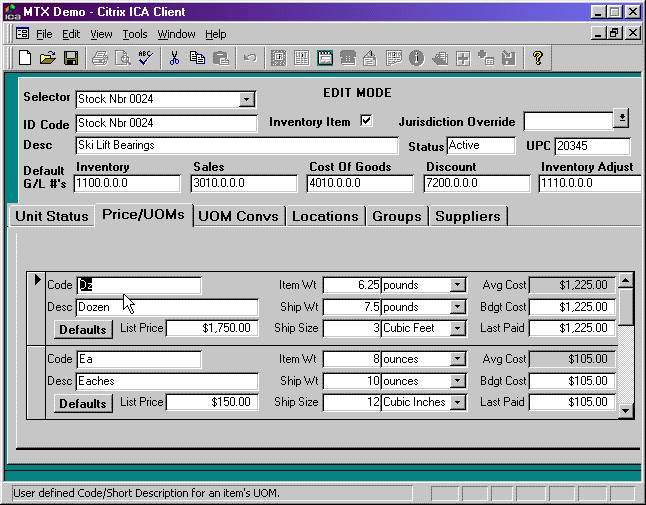Click the Print Preview magnifier icon
The height and width of the screenshot is (505, 646).
(x=122, y=58)
